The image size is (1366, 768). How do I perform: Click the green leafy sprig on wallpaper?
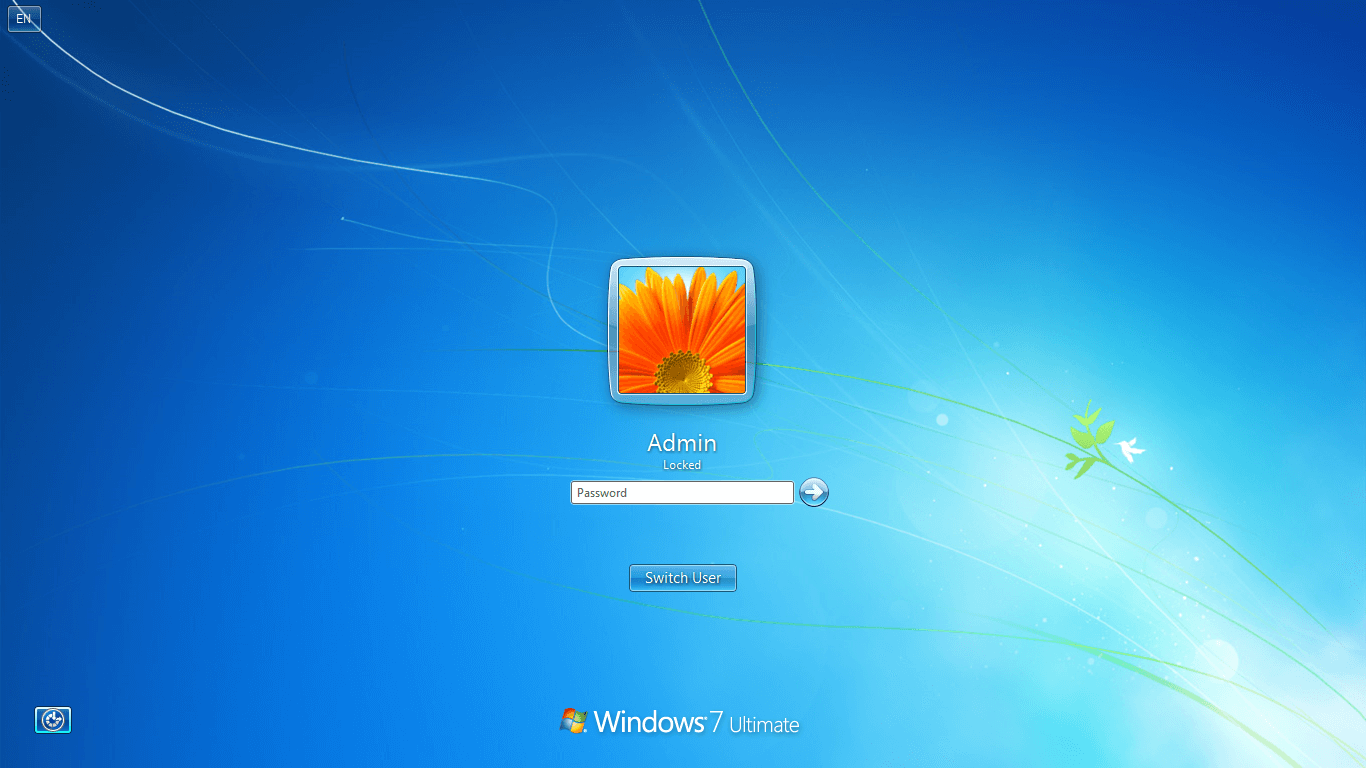pos(1087,438)
